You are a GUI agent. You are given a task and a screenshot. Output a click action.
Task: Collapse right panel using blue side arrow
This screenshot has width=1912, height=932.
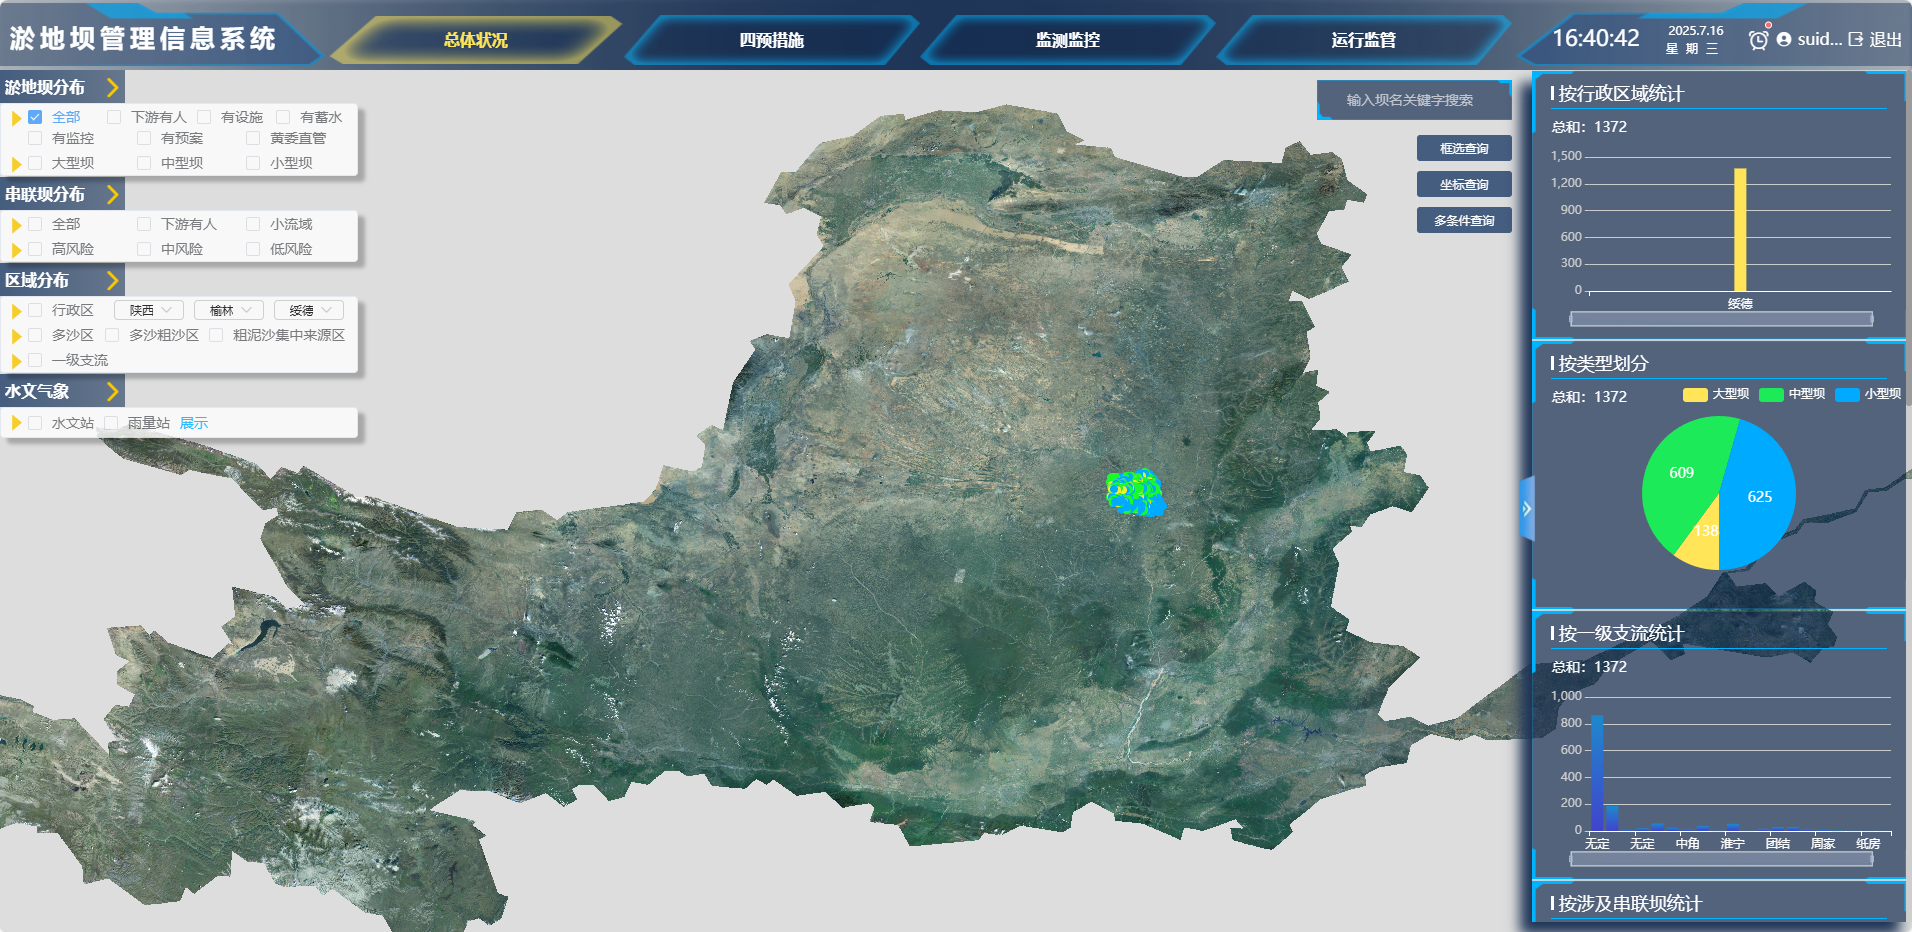[1526, 509]
